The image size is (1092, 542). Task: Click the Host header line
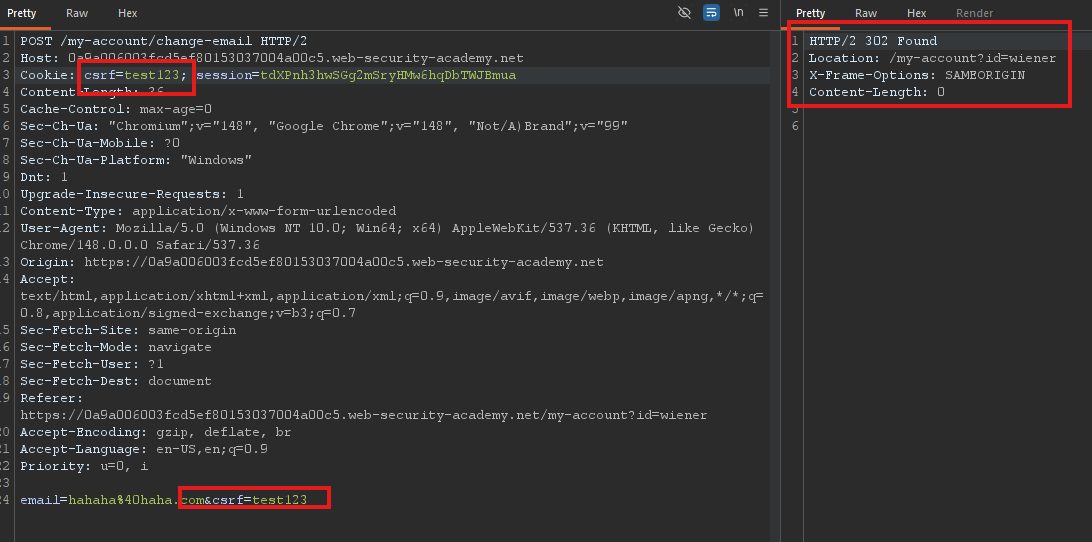272,59
